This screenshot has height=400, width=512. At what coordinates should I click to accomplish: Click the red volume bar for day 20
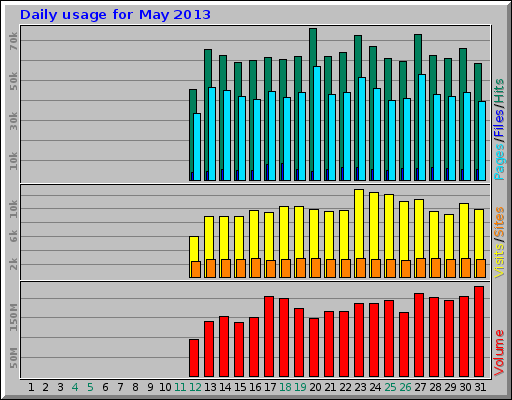point(314,347)
